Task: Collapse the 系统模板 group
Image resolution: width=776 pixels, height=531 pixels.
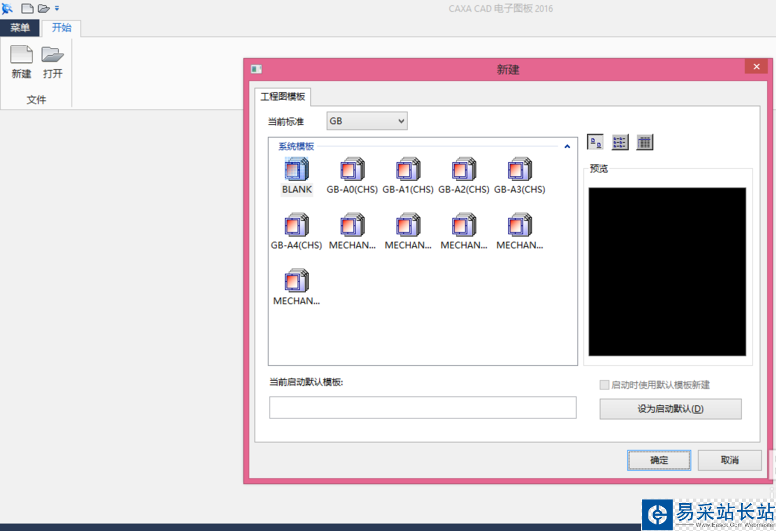Action: click(x=567, y=146)
